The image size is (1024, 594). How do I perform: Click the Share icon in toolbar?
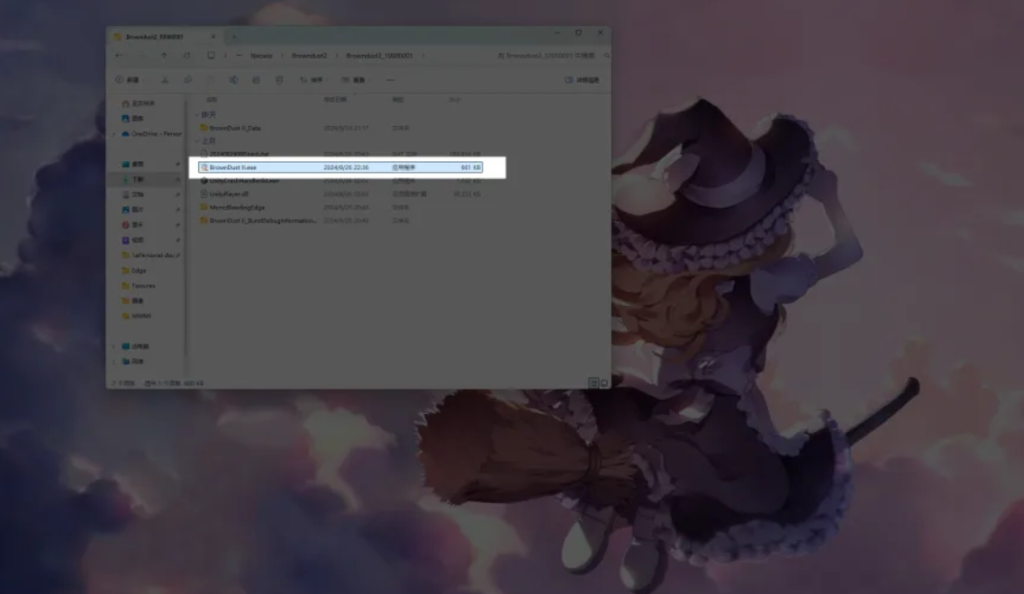click(256, 80)
